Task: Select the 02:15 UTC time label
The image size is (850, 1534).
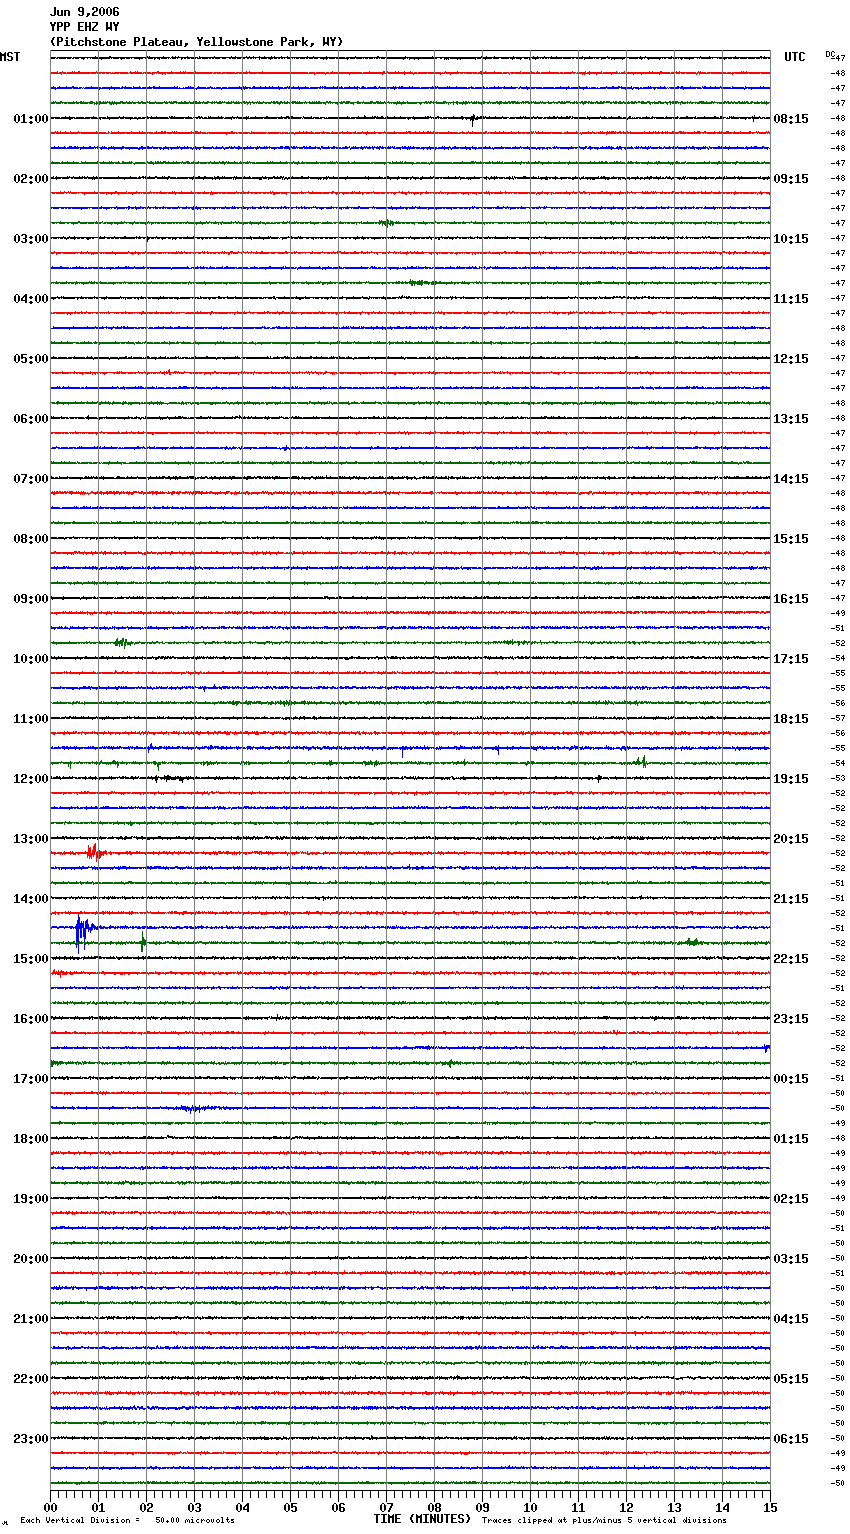Action: tap(791, 1199)
